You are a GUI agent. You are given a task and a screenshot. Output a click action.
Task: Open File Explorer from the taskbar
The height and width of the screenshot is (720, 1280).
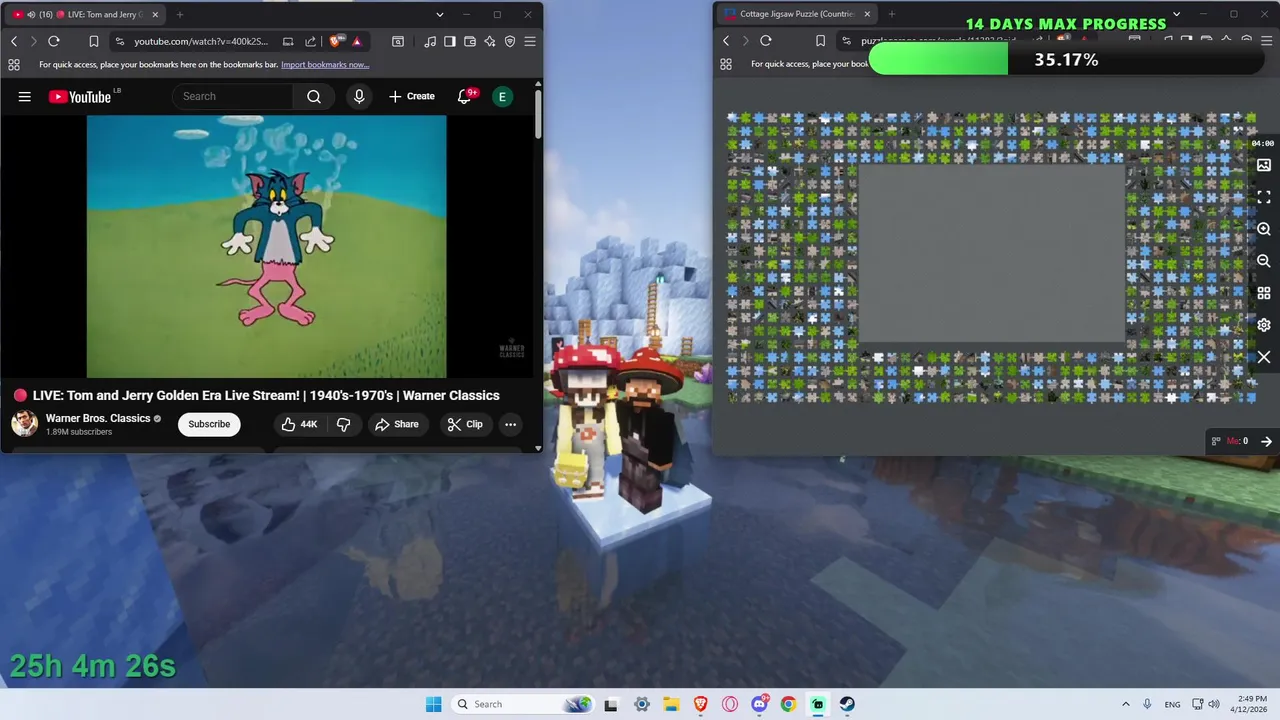tap(671, 704)
